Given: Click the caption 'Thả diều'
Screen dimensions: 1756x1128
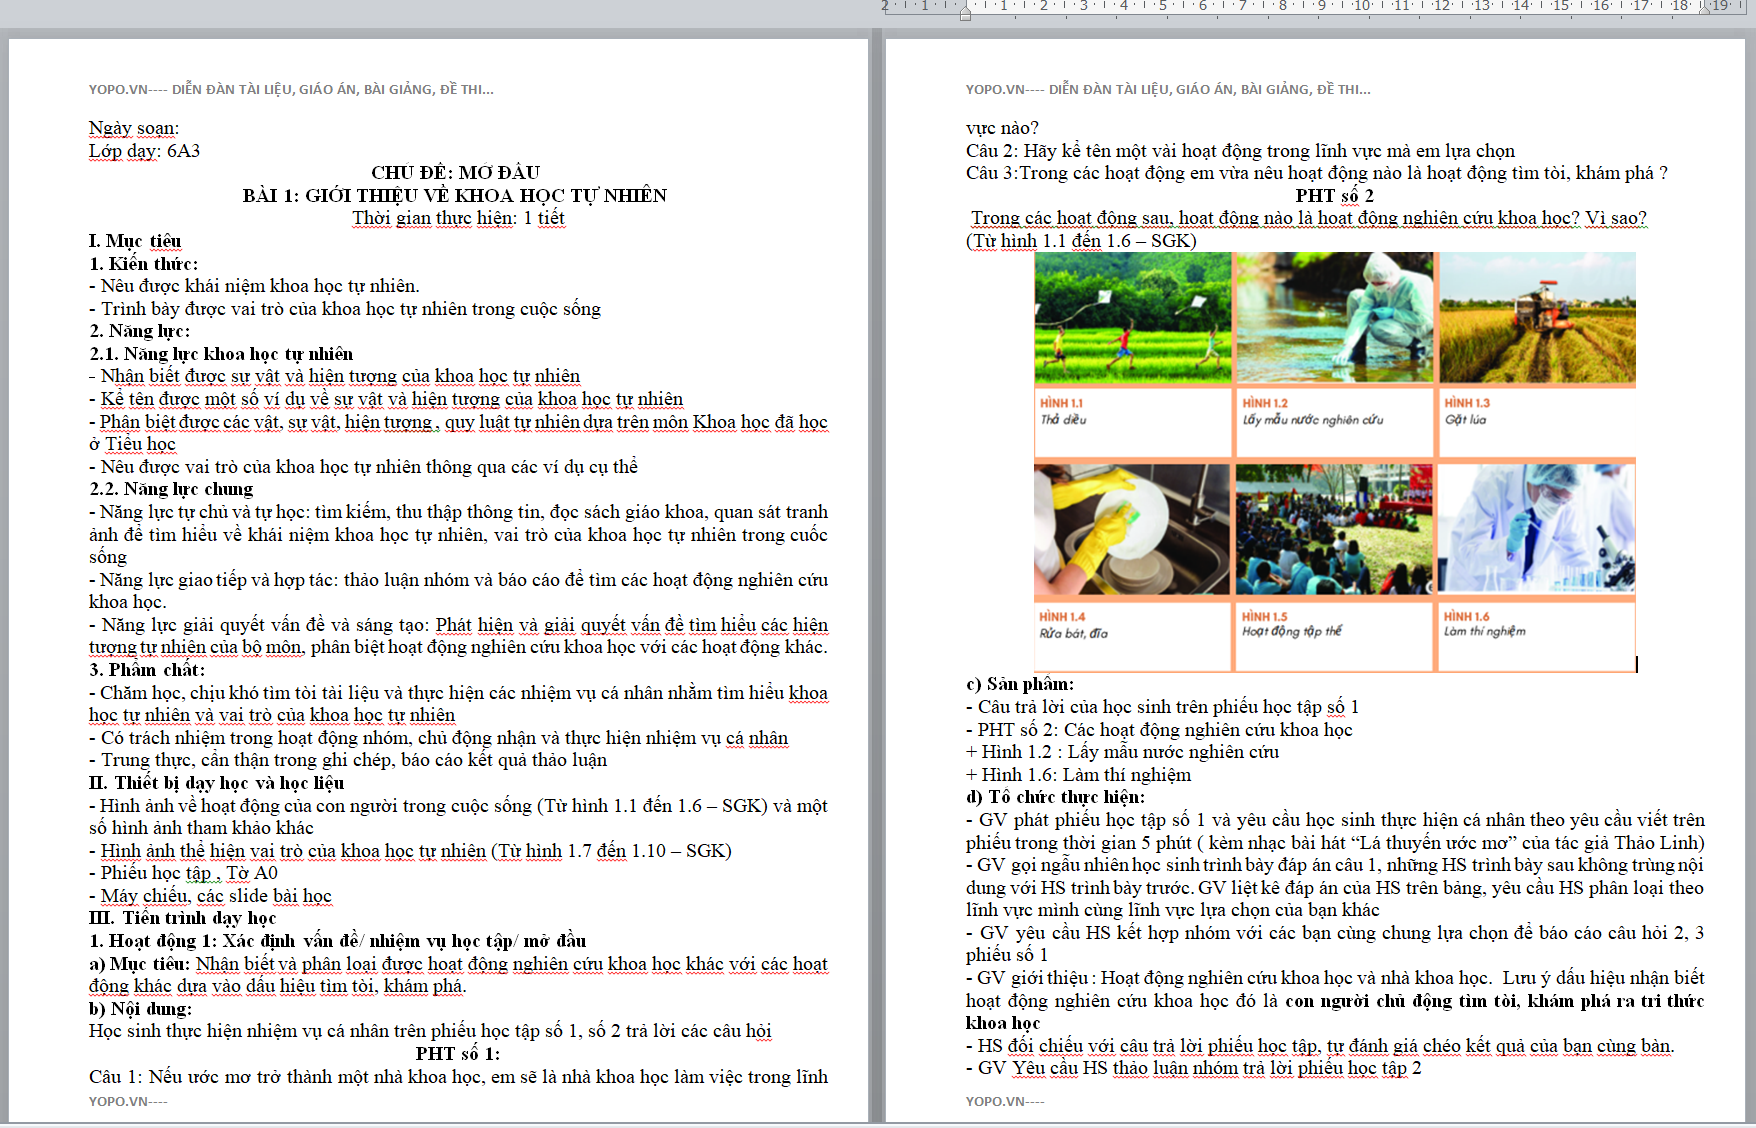Looking at the screenshot, I should click(1063, 420).
